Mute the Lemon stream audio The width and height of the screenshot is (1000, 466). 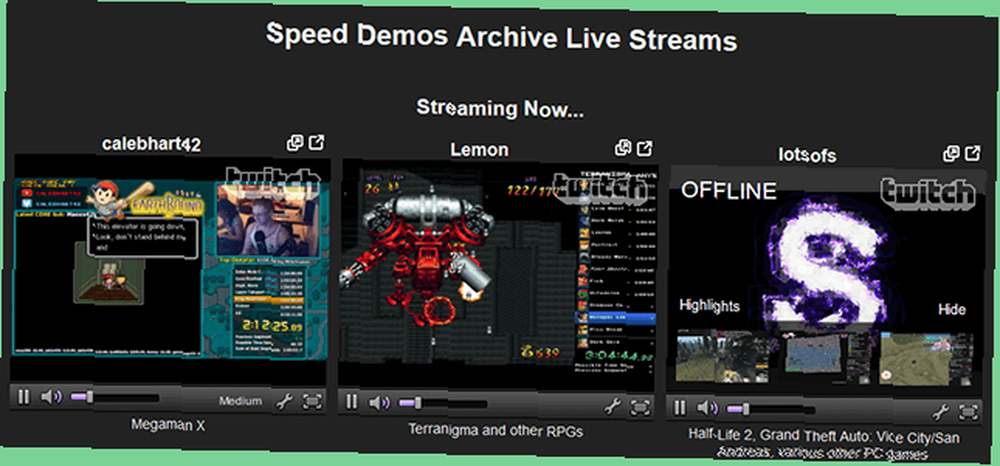point(379,403)
